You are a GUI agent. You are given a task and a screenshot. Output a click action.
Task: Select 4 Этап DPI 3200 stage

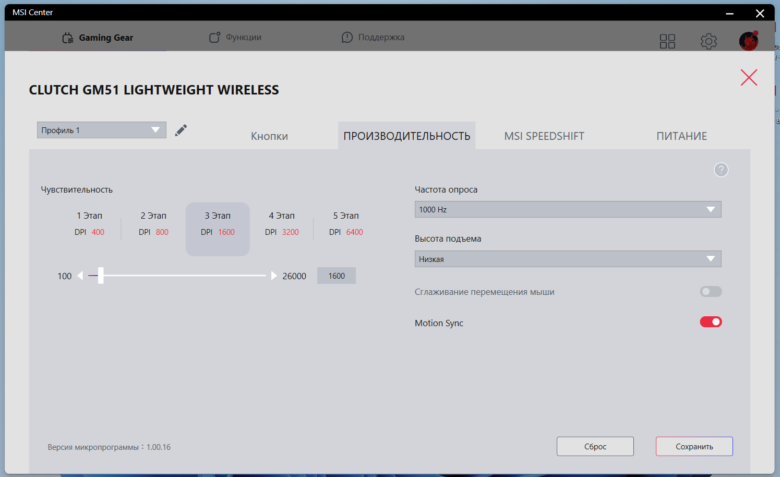pos(282,223)
